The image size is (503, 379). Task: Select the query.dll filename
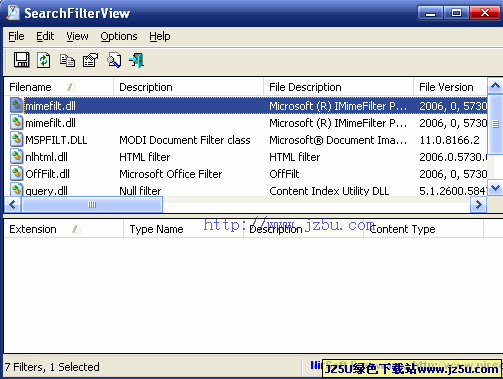[x=46, y=191]
